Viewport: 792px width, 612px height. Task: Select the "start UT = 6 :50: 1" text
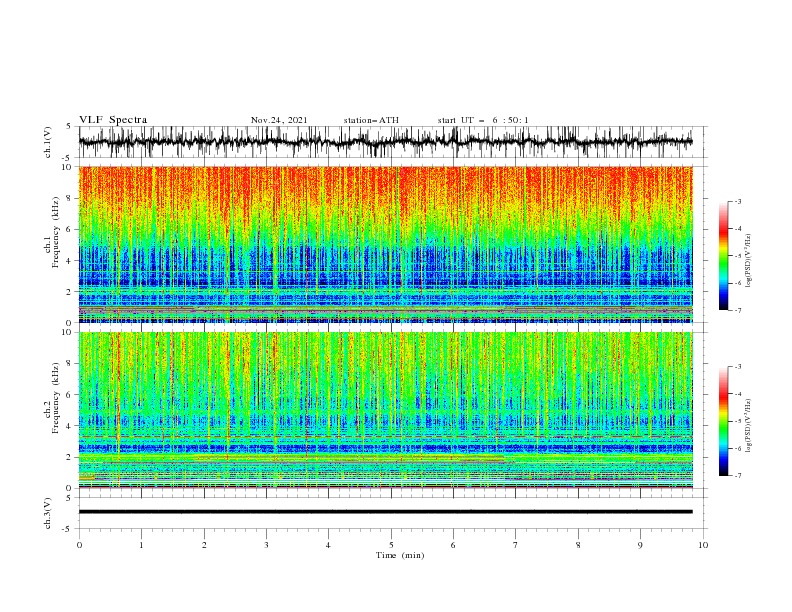pyautogui.click(x=483, y=120)
